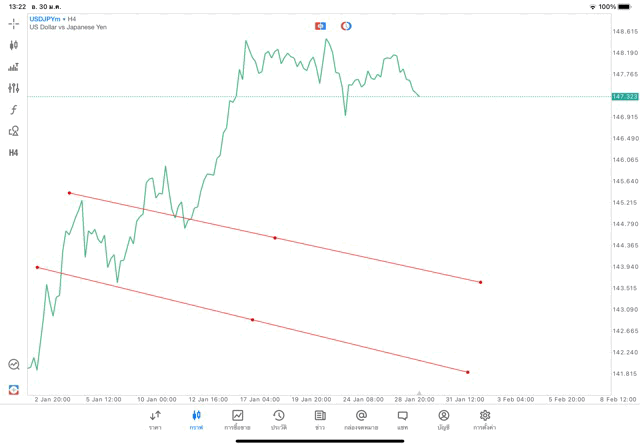The width and height of the screenshot is (640, 447).
Task: Open the ประวัติ history tab
Action: 279,419
